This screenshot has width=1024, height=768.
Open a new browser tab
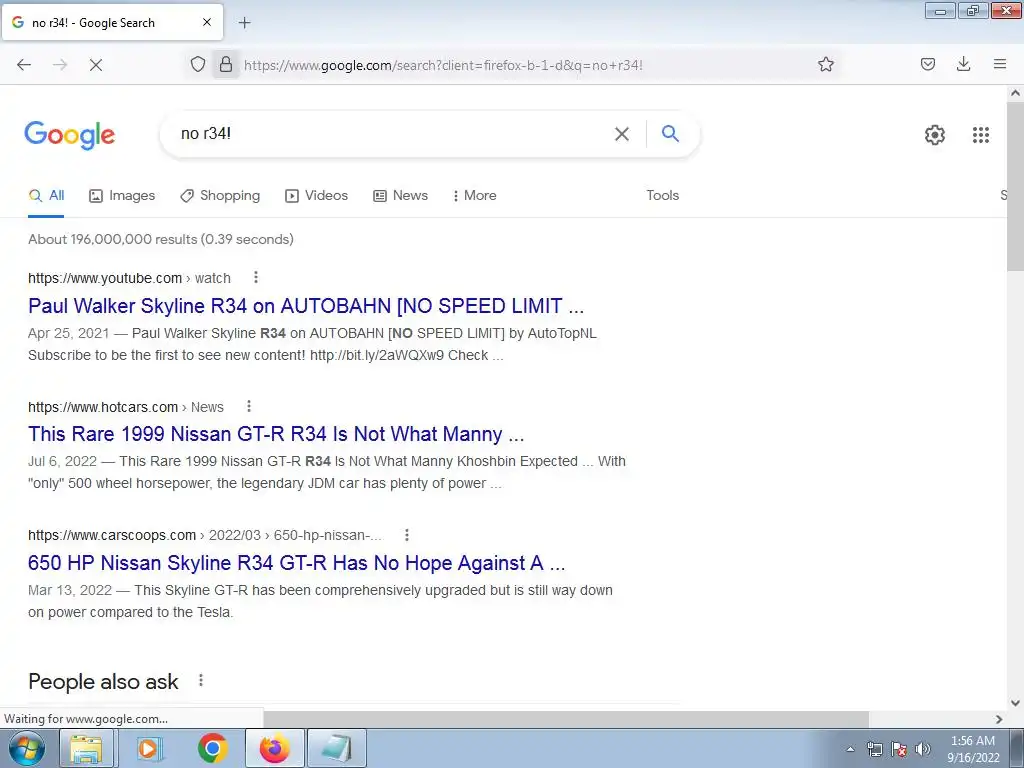244,23
